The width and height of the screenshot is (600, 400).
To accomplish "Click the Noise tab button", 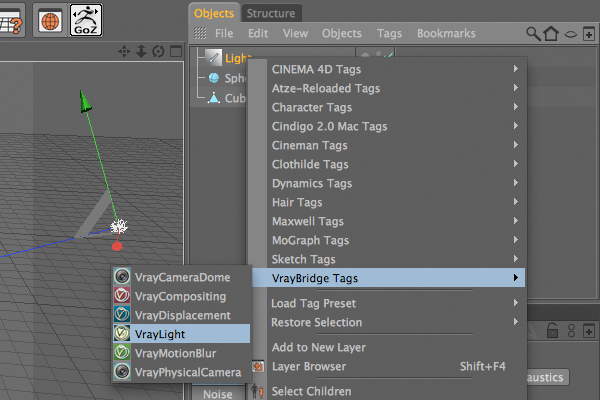I will point(218,393).
